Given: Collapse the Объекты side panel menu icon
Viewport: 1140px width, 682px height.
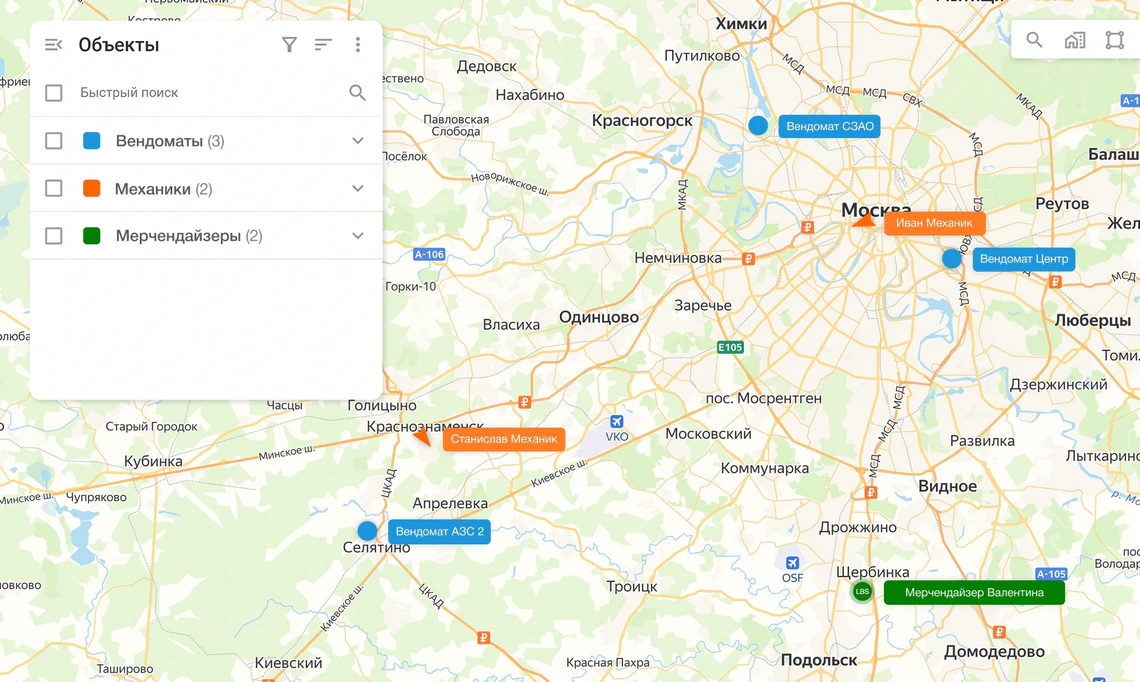Looking at the screenshot, I should click(x=54, y=45).
